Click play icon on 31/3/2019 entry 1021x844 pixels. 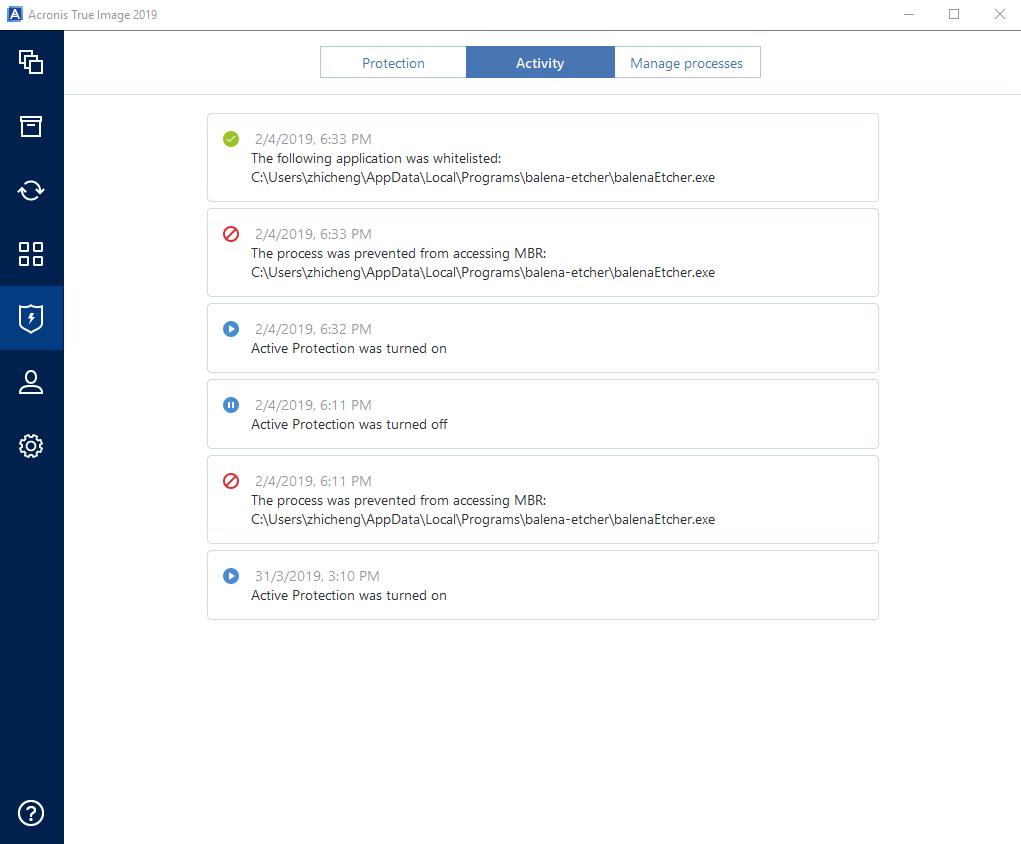231,576
